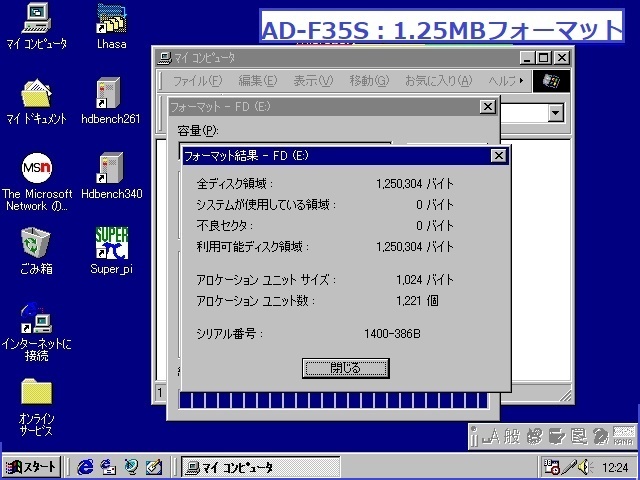Open the volume speaker tray icon
Image resolution: width=640 pixels, height=480 pixels.
pyautogui.click(x=585, y=467)
